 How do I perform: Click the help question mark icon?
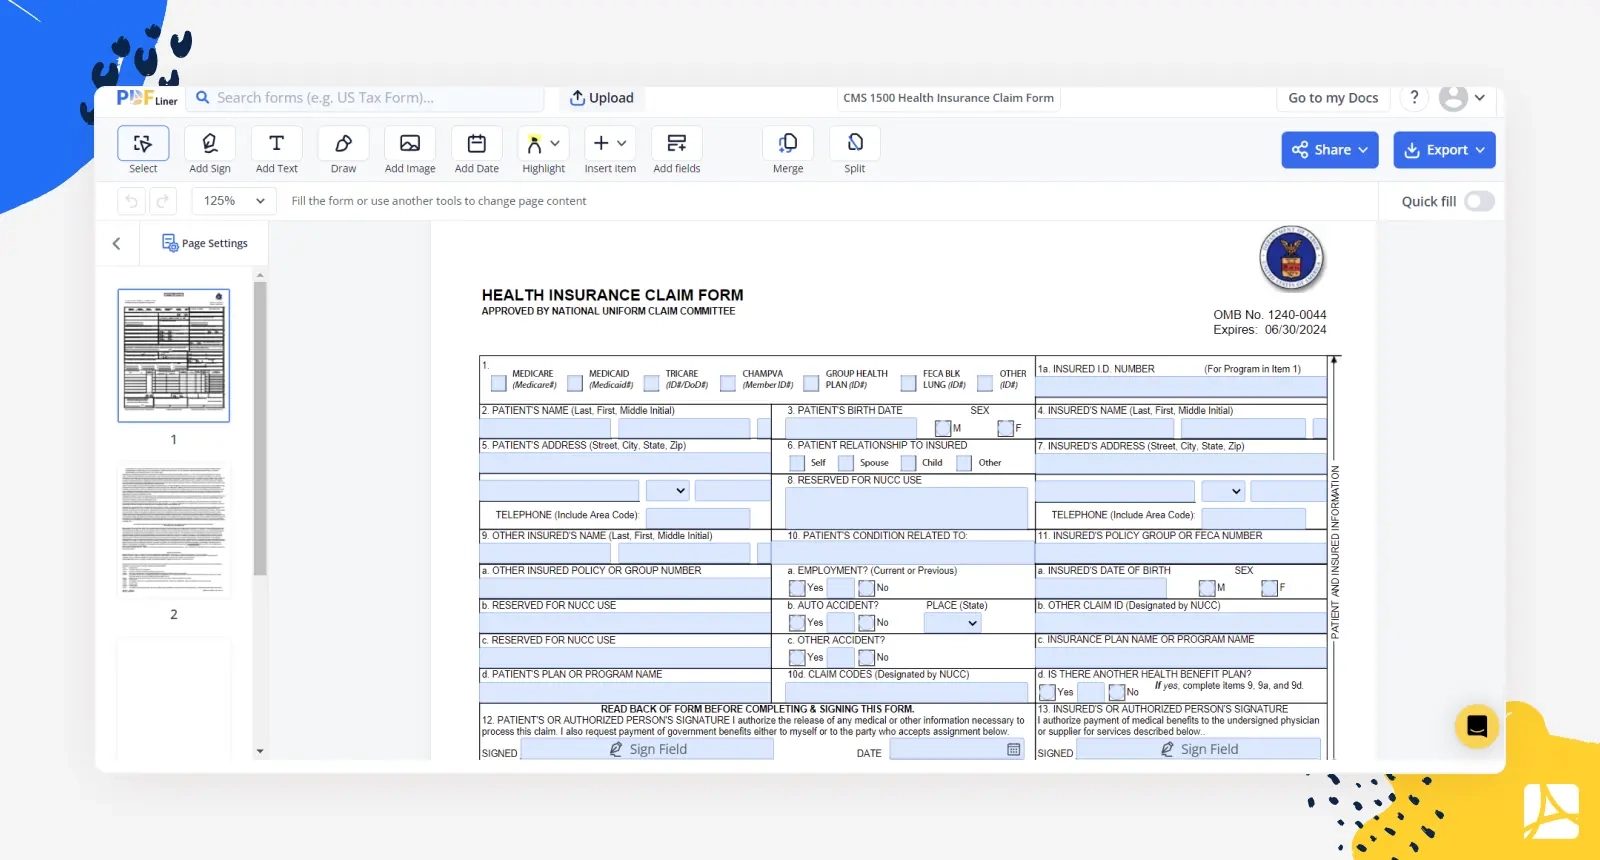[1414, 97]
